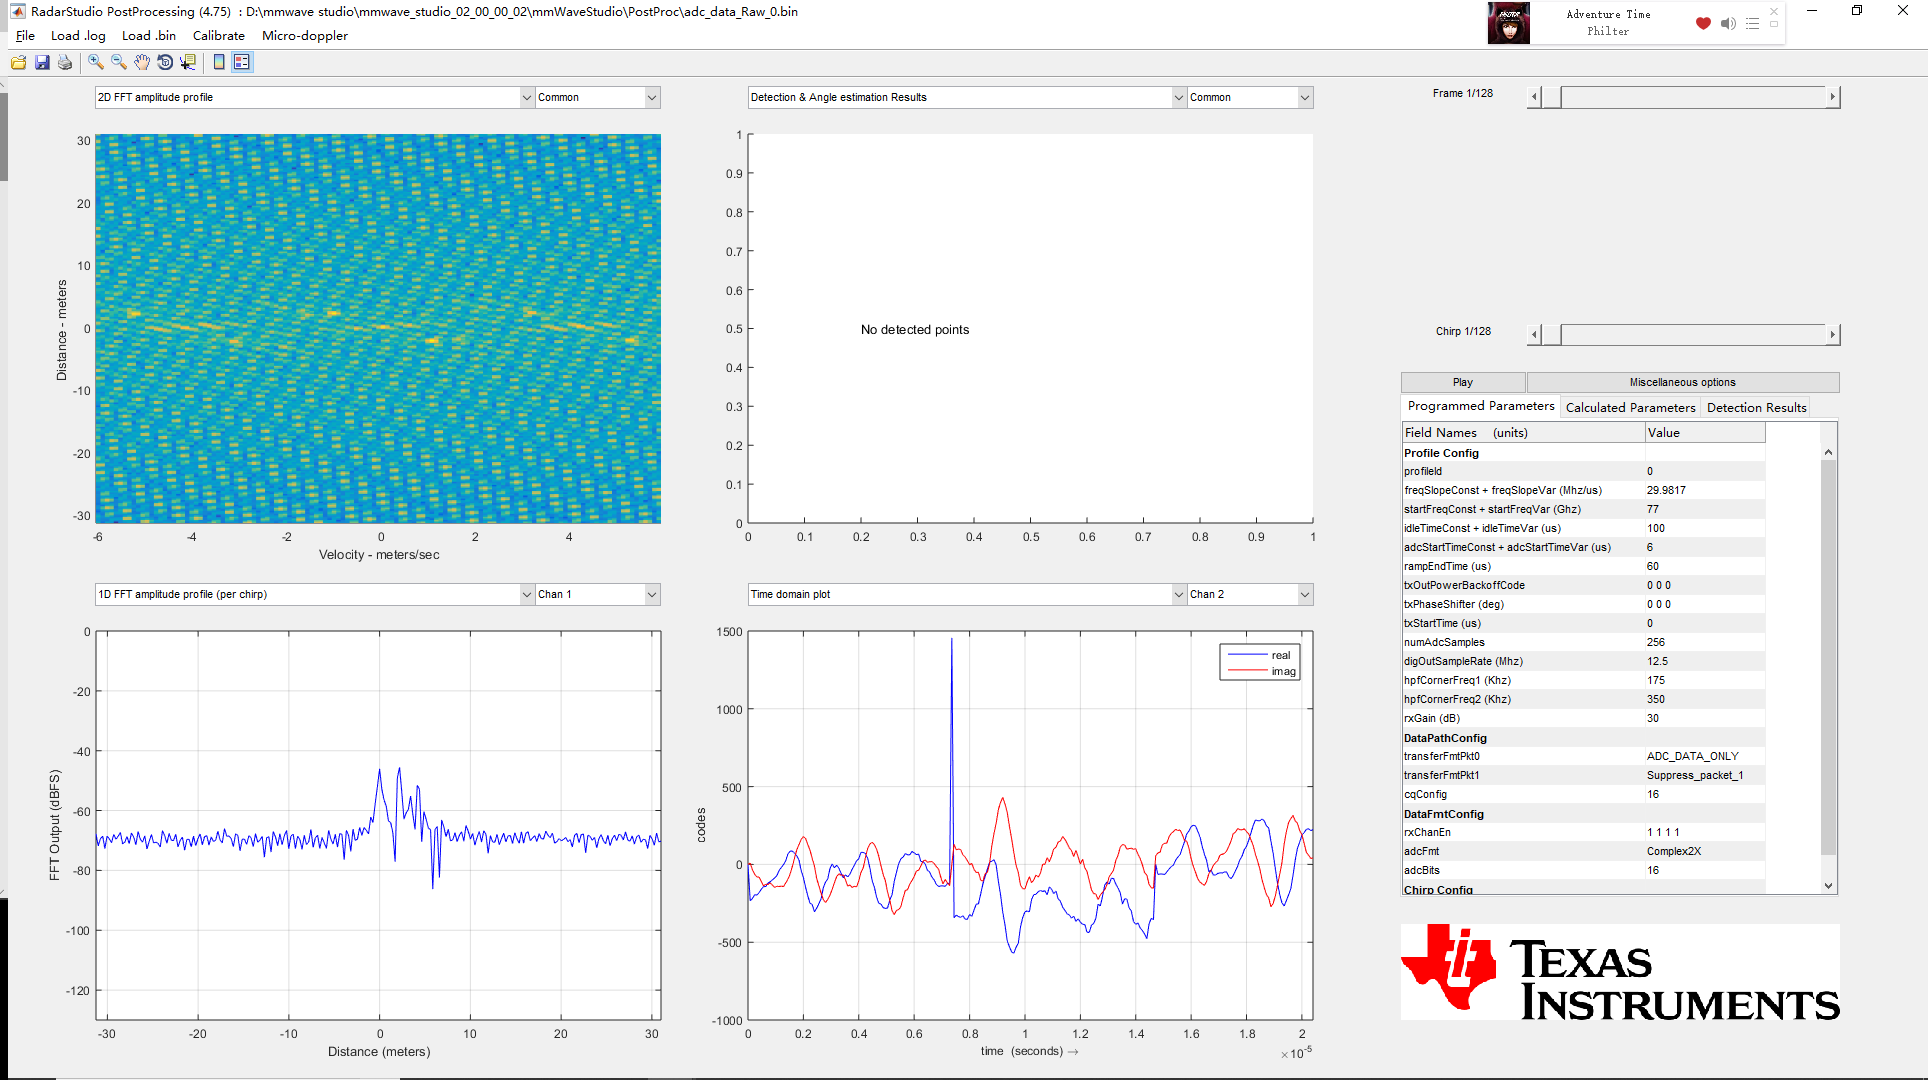
Task: Select the Zoom In magnifier tool
Action: [96, 62]
